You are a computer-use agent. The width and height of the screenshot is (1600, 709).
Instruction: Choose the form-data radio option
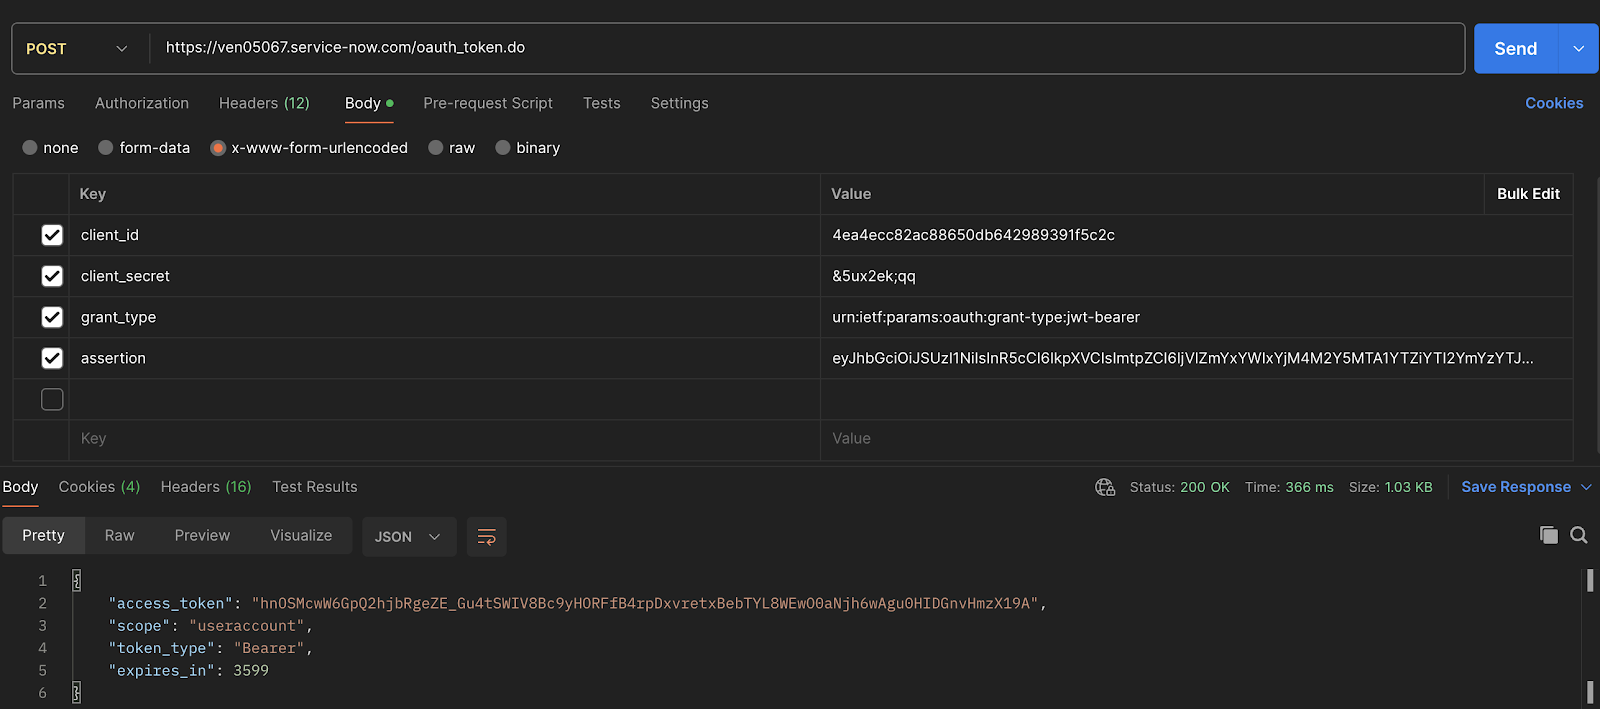(x=106, y=148)
